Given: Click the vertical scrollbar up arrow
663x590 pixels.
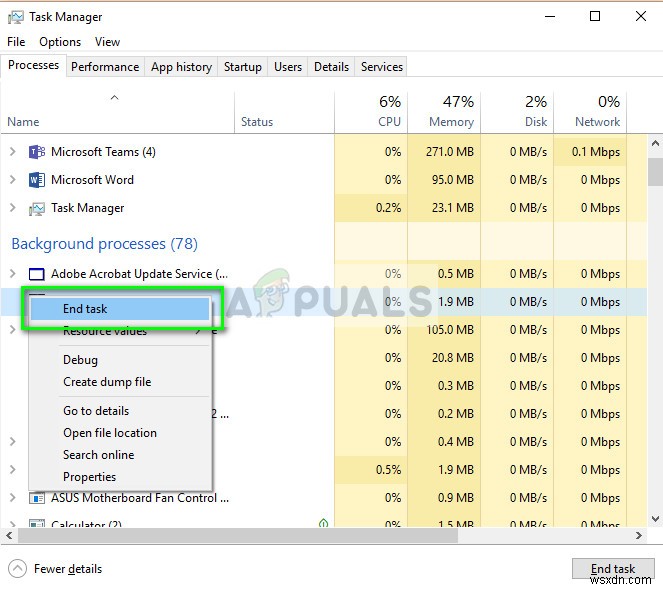Looking at the screenshot, I should [655, 144].
